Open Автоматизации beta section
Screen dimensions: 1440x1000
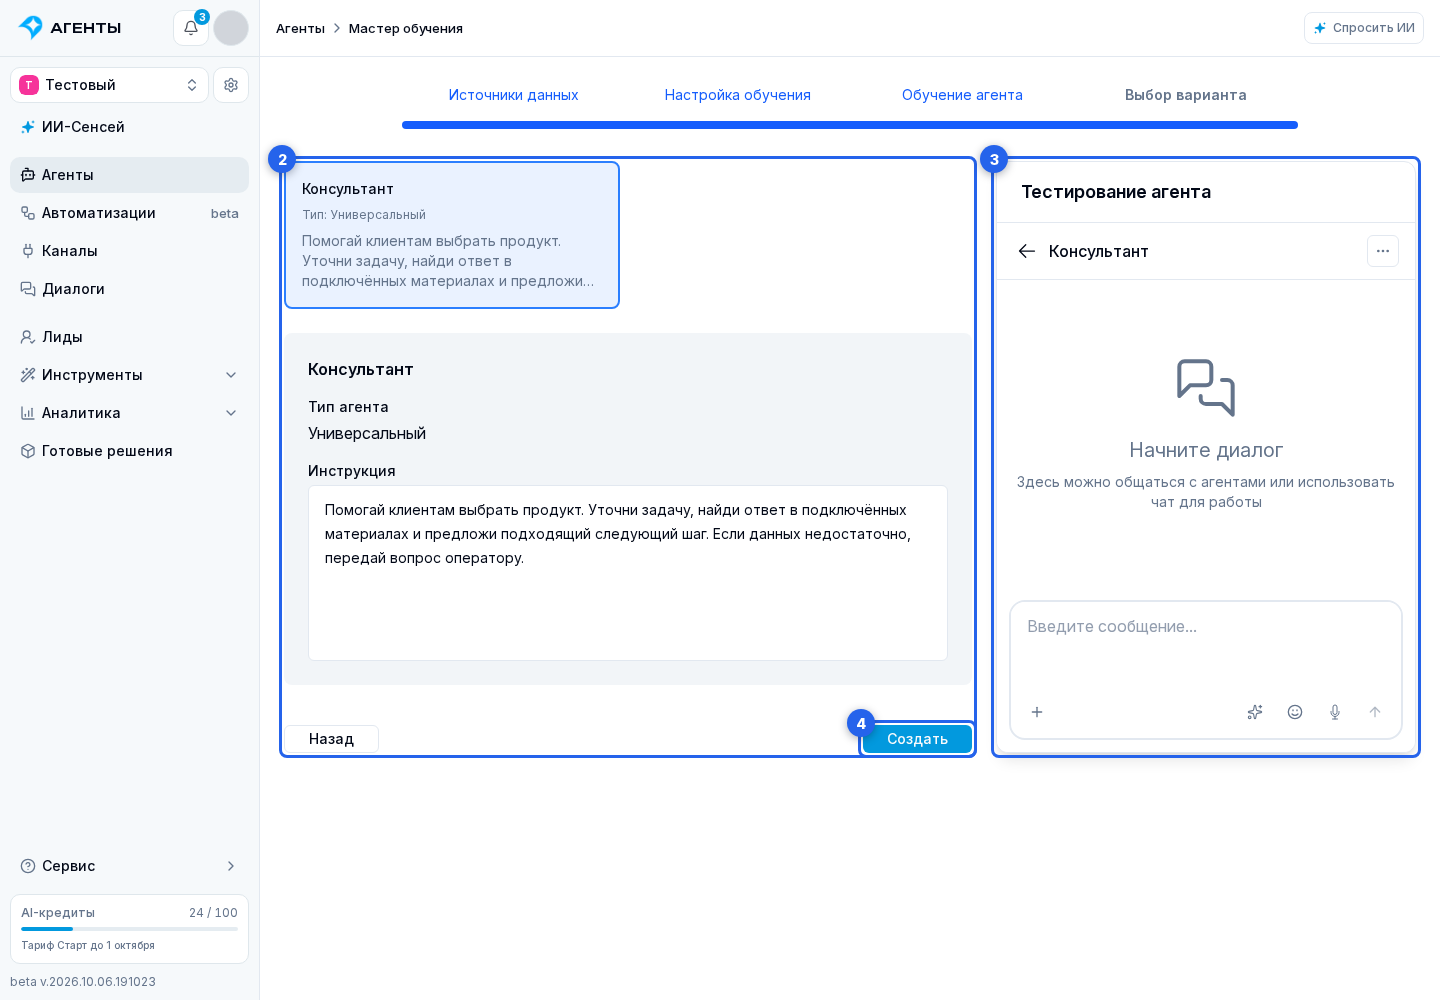pyautogui.click(x=129, y=213)
